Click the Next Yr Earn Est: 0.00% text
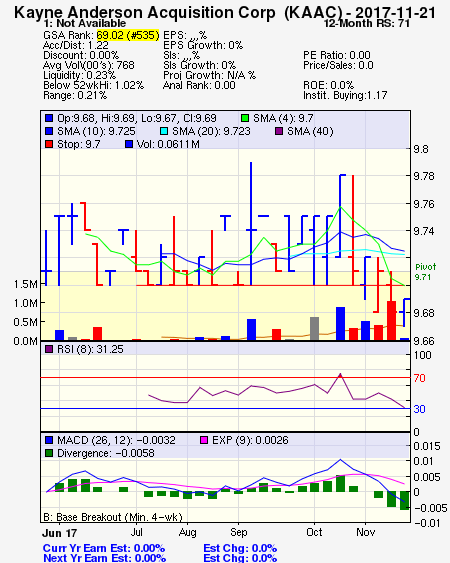 104,558
